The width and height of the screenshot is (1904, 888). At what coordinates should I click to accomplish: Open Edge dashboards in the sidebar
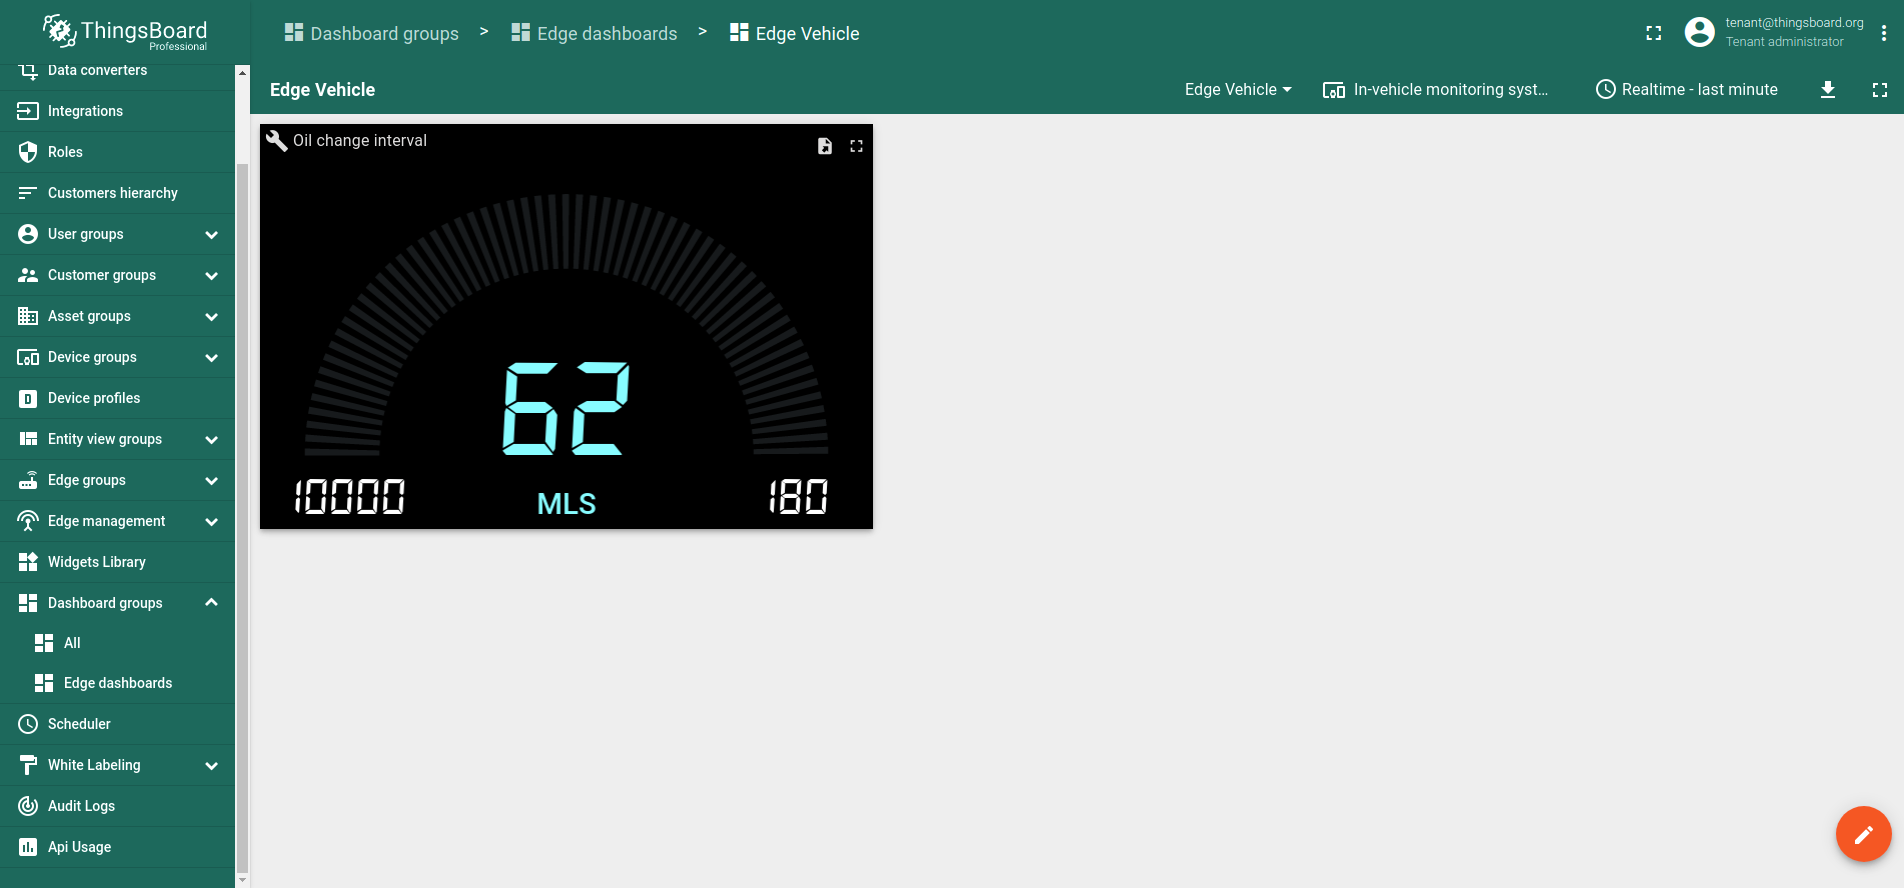click(x=117, y=683)
